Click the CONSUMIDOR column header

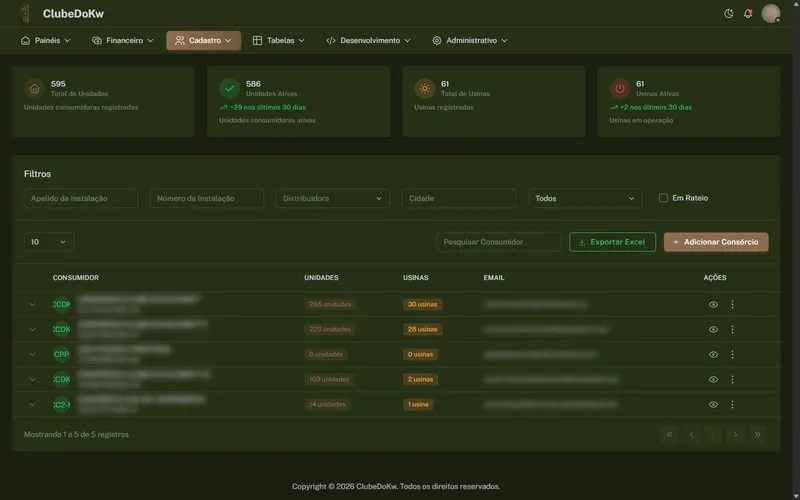coord(76,278)
